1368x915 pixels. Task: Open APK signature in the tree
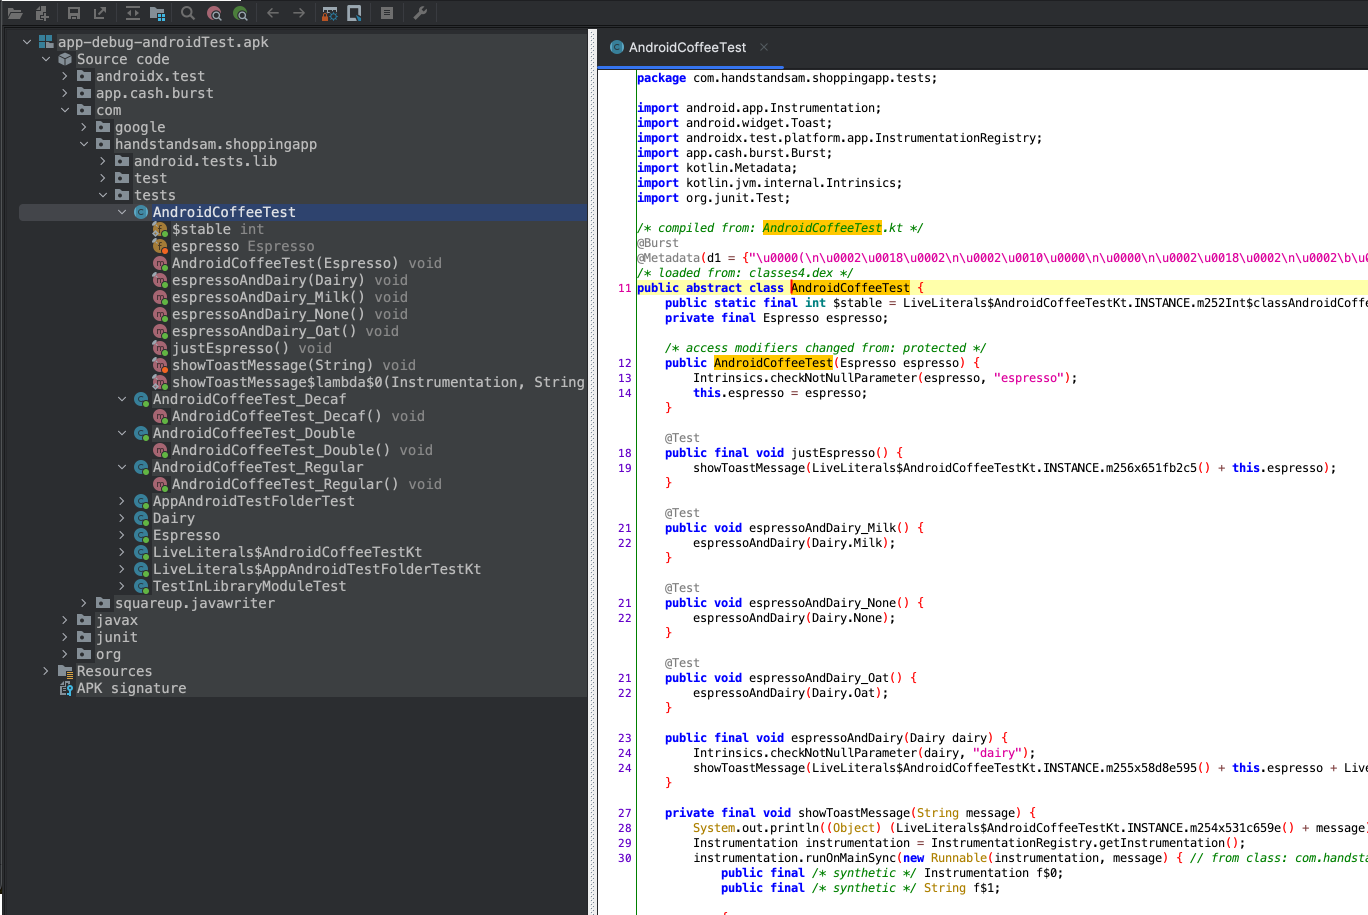tap(131, 688)
